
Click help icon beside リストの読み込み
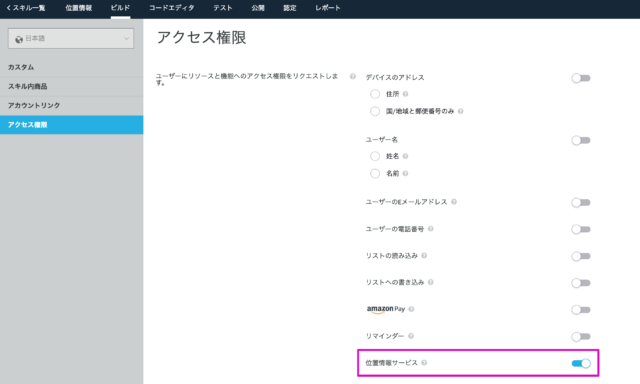pyautogui.click(x=424, y=255)
